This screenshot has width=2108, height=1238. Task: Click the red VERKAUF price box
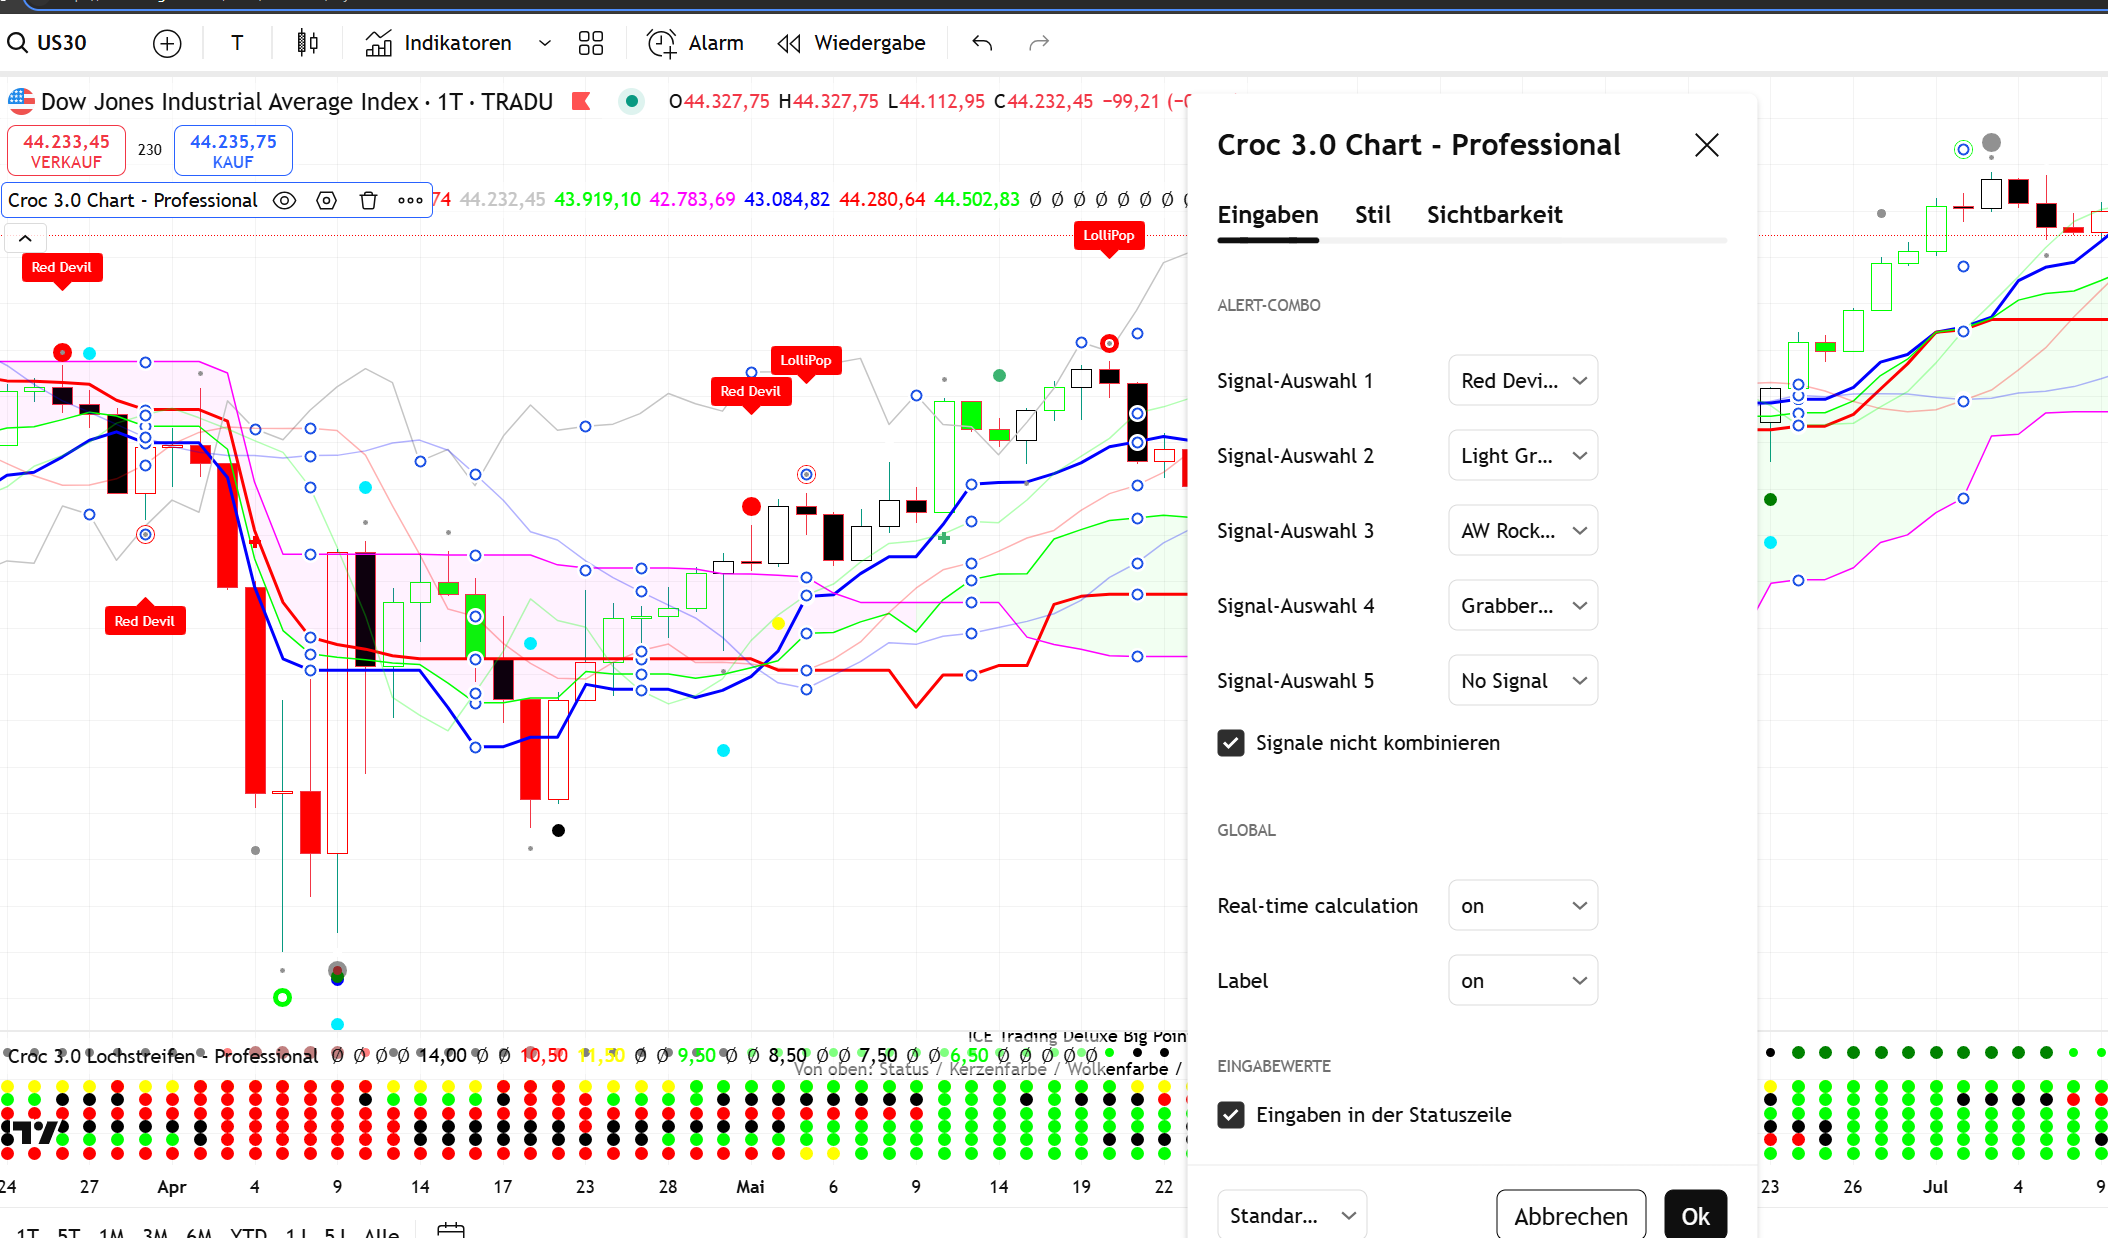[x=66, y=151]
